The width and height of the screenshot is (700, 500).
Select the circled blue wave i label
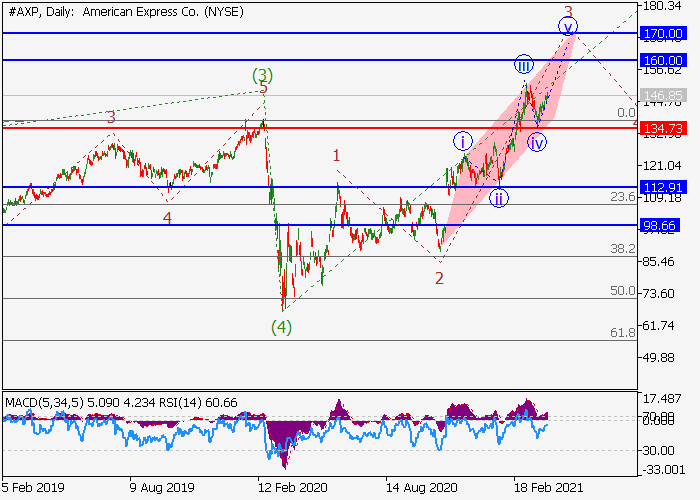click(463, 142)
